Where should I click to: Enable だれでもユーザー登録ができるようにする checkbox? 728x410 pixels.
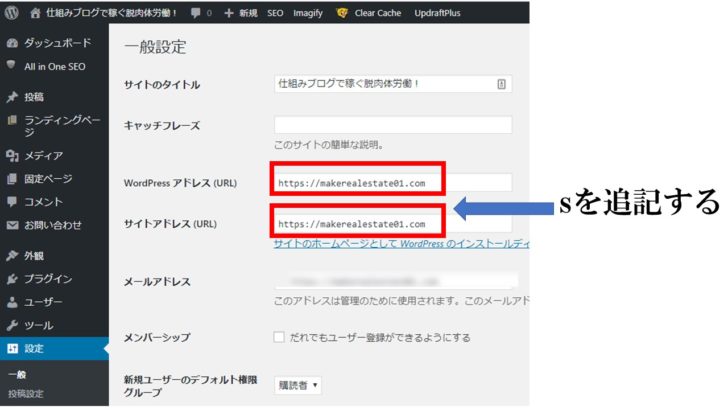pyautogui.click(x=279, y=337)
